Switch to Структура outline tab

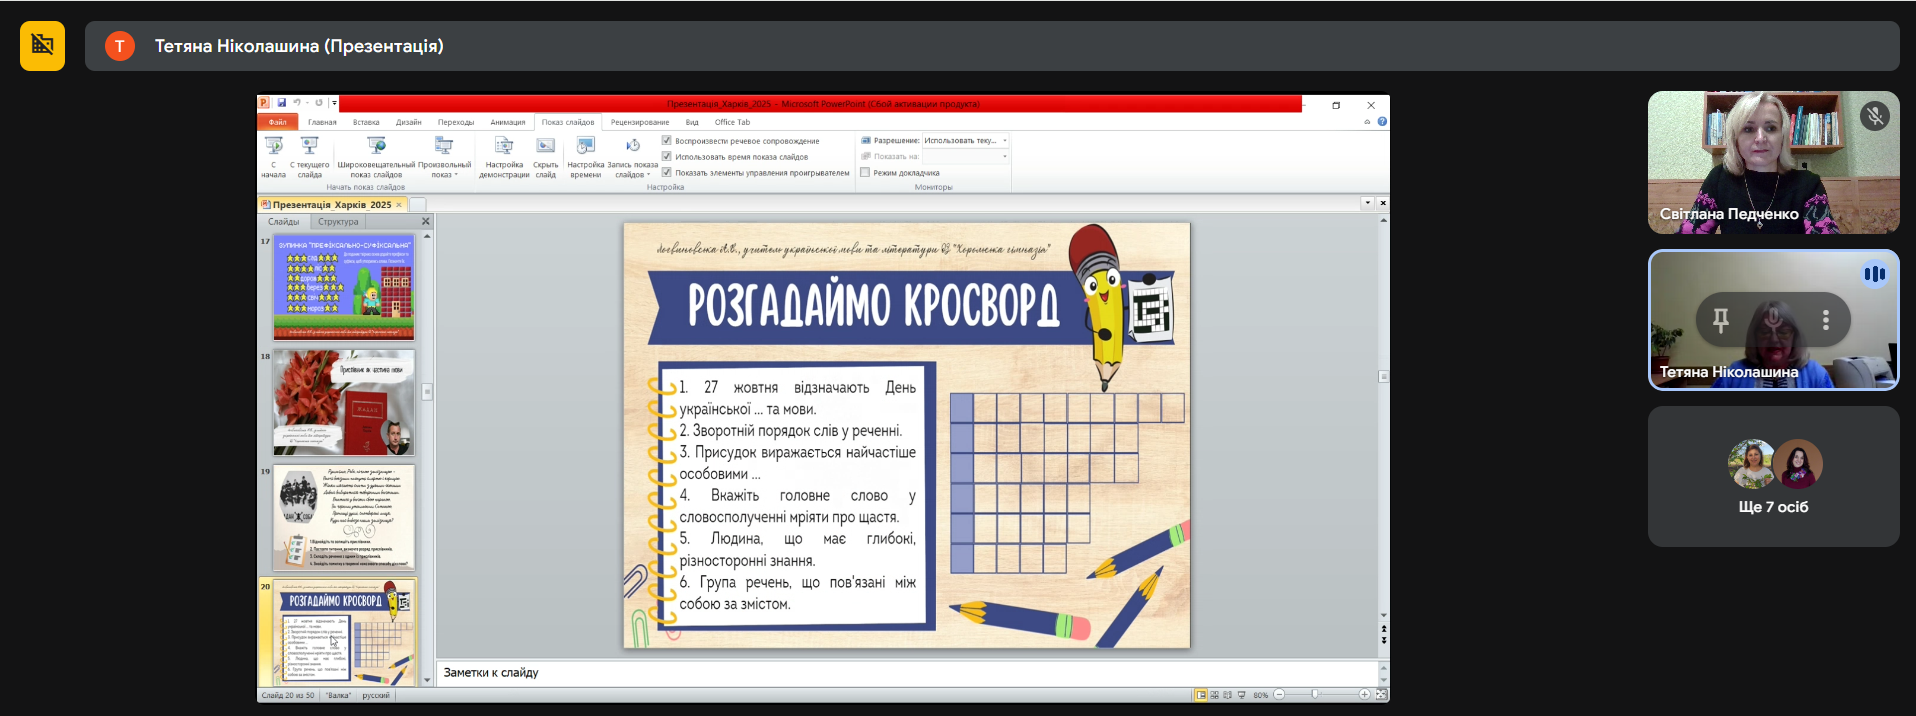tap(338, 222)
